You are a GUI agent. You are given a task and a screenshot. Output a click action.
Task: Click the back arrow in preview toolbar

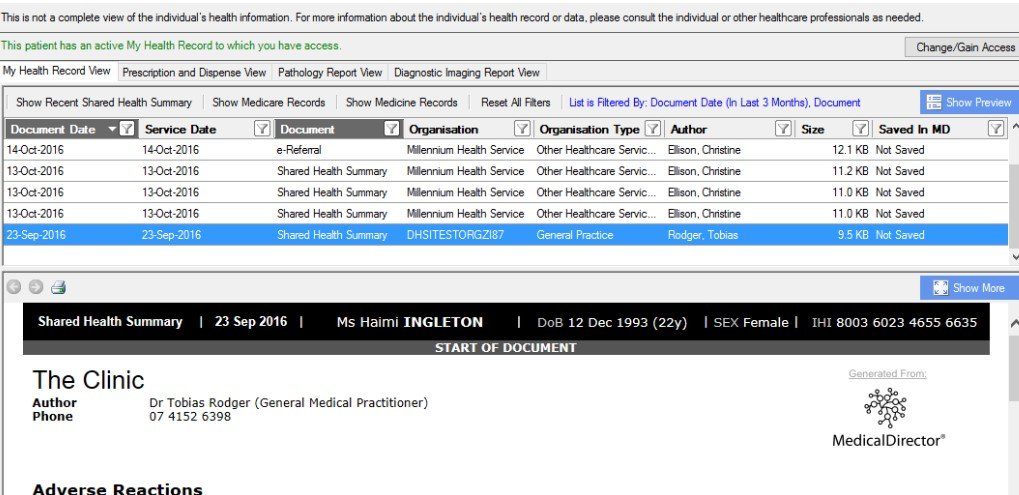[14, 287]
